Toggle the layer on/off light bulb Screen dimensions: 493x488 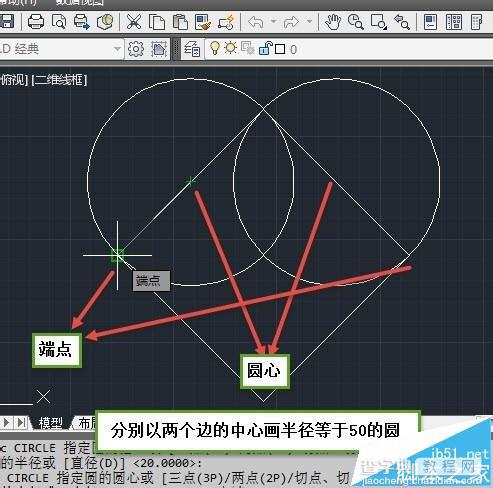point(215,48)
